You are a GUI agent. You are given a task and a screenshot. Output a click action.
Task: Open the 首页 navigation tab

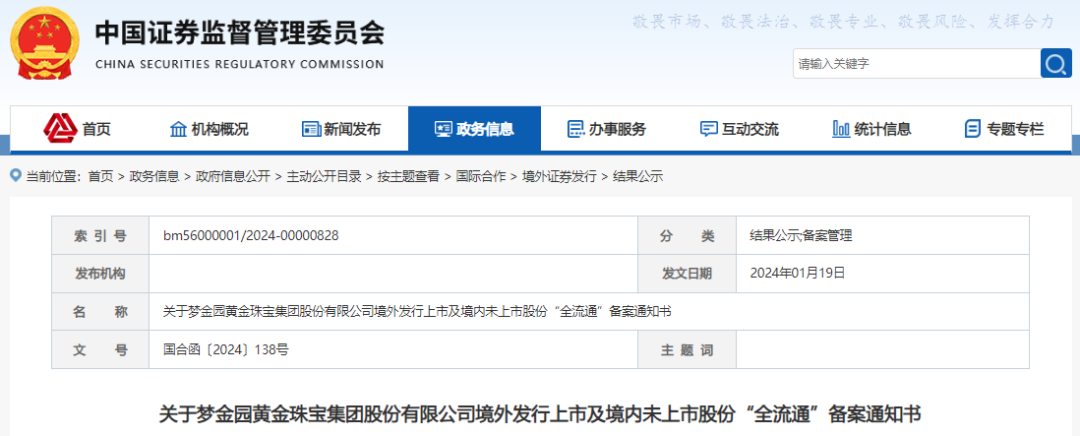click(76, 129)
